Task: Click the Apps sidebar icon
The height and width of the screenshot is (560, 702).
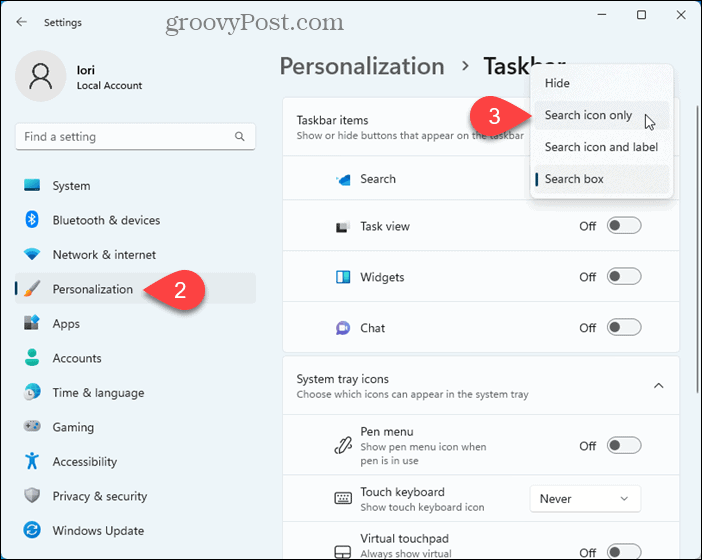Action: pos(32,324)
